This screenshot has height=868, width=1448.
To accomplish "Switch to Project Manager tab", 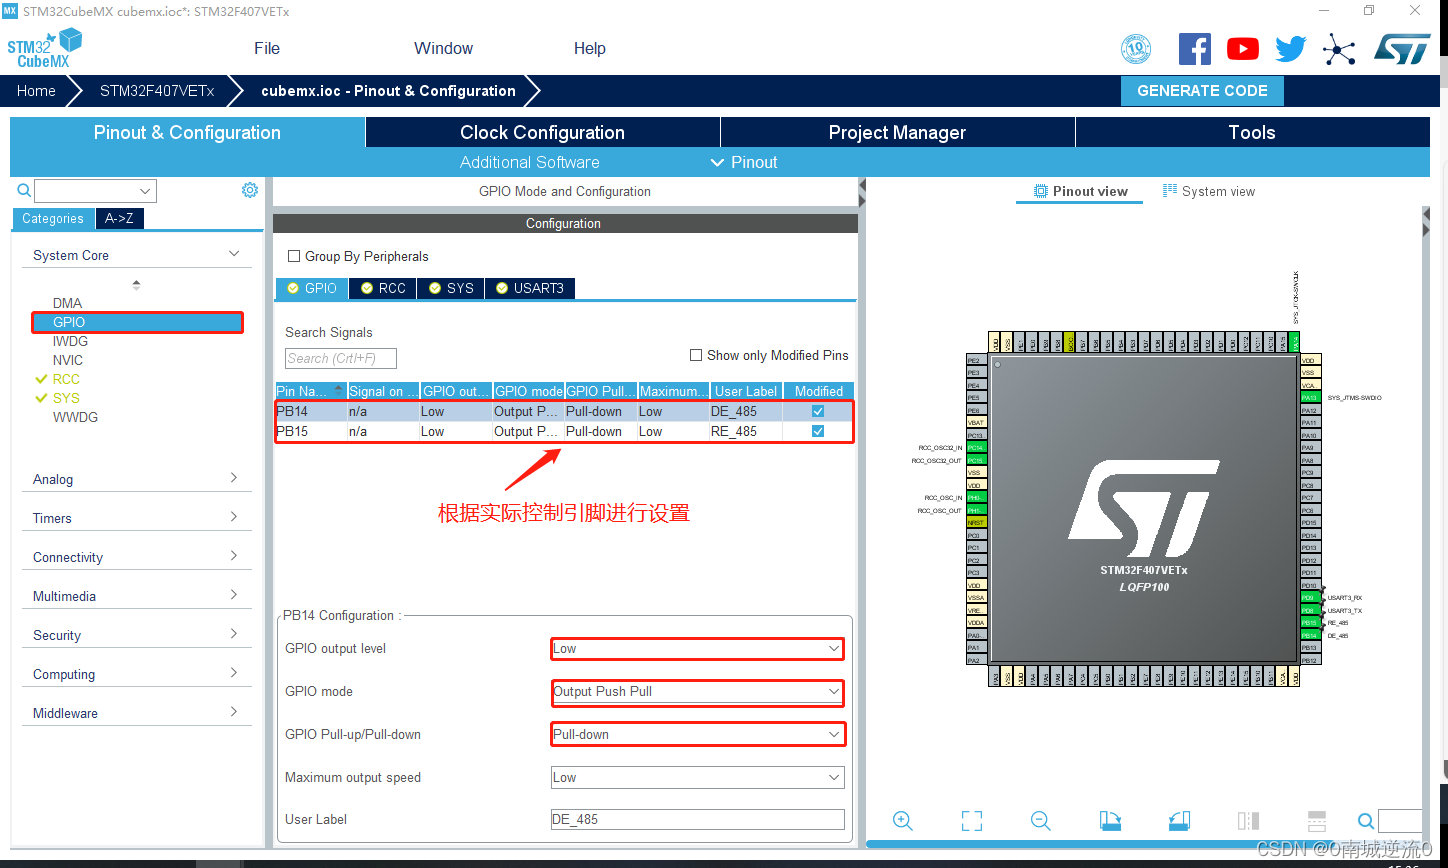I will [x=897, y=133].
